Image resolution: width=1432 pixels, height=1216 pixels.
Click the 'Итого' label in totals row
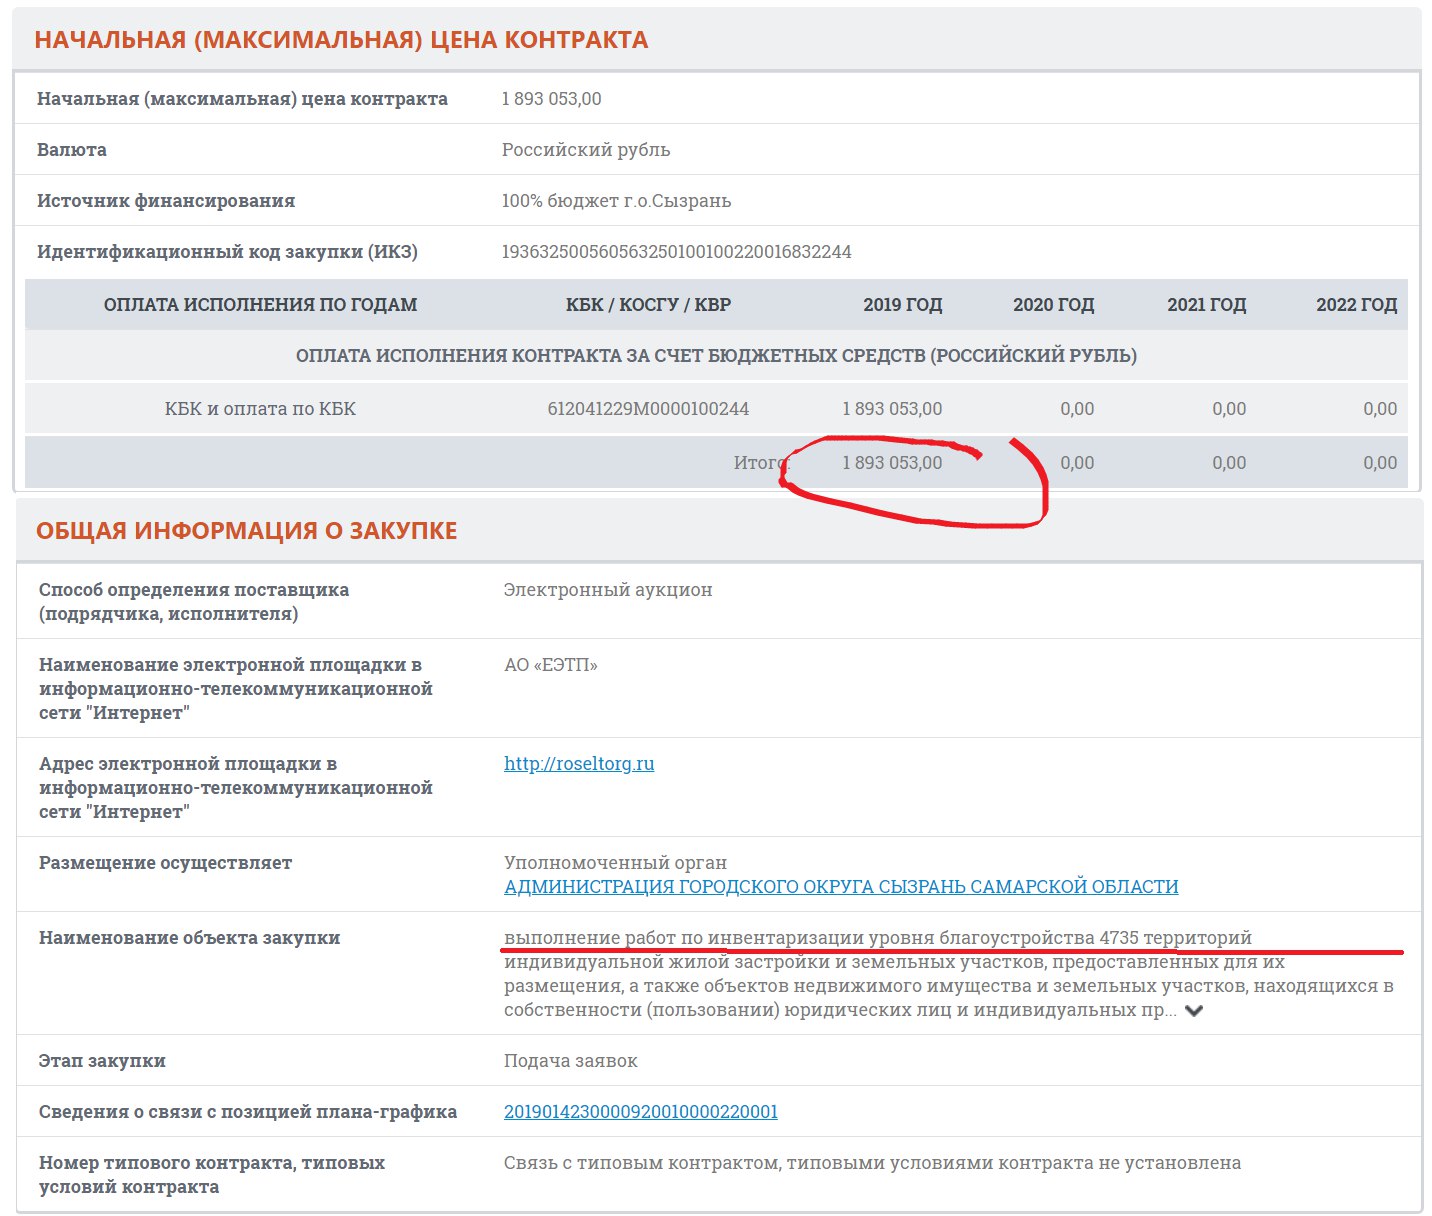click(762, 463)
